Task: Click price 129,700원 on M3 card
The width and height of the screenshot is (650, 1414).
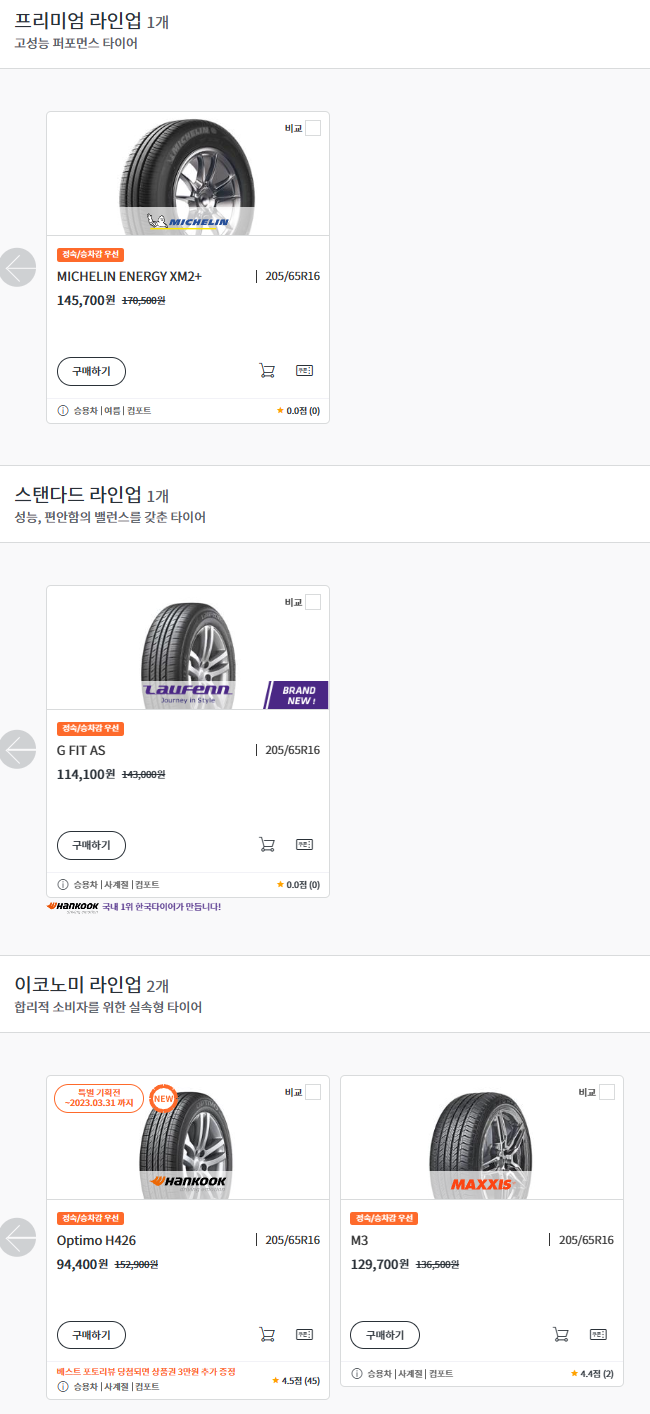Action: click(x=380, y=1264)
